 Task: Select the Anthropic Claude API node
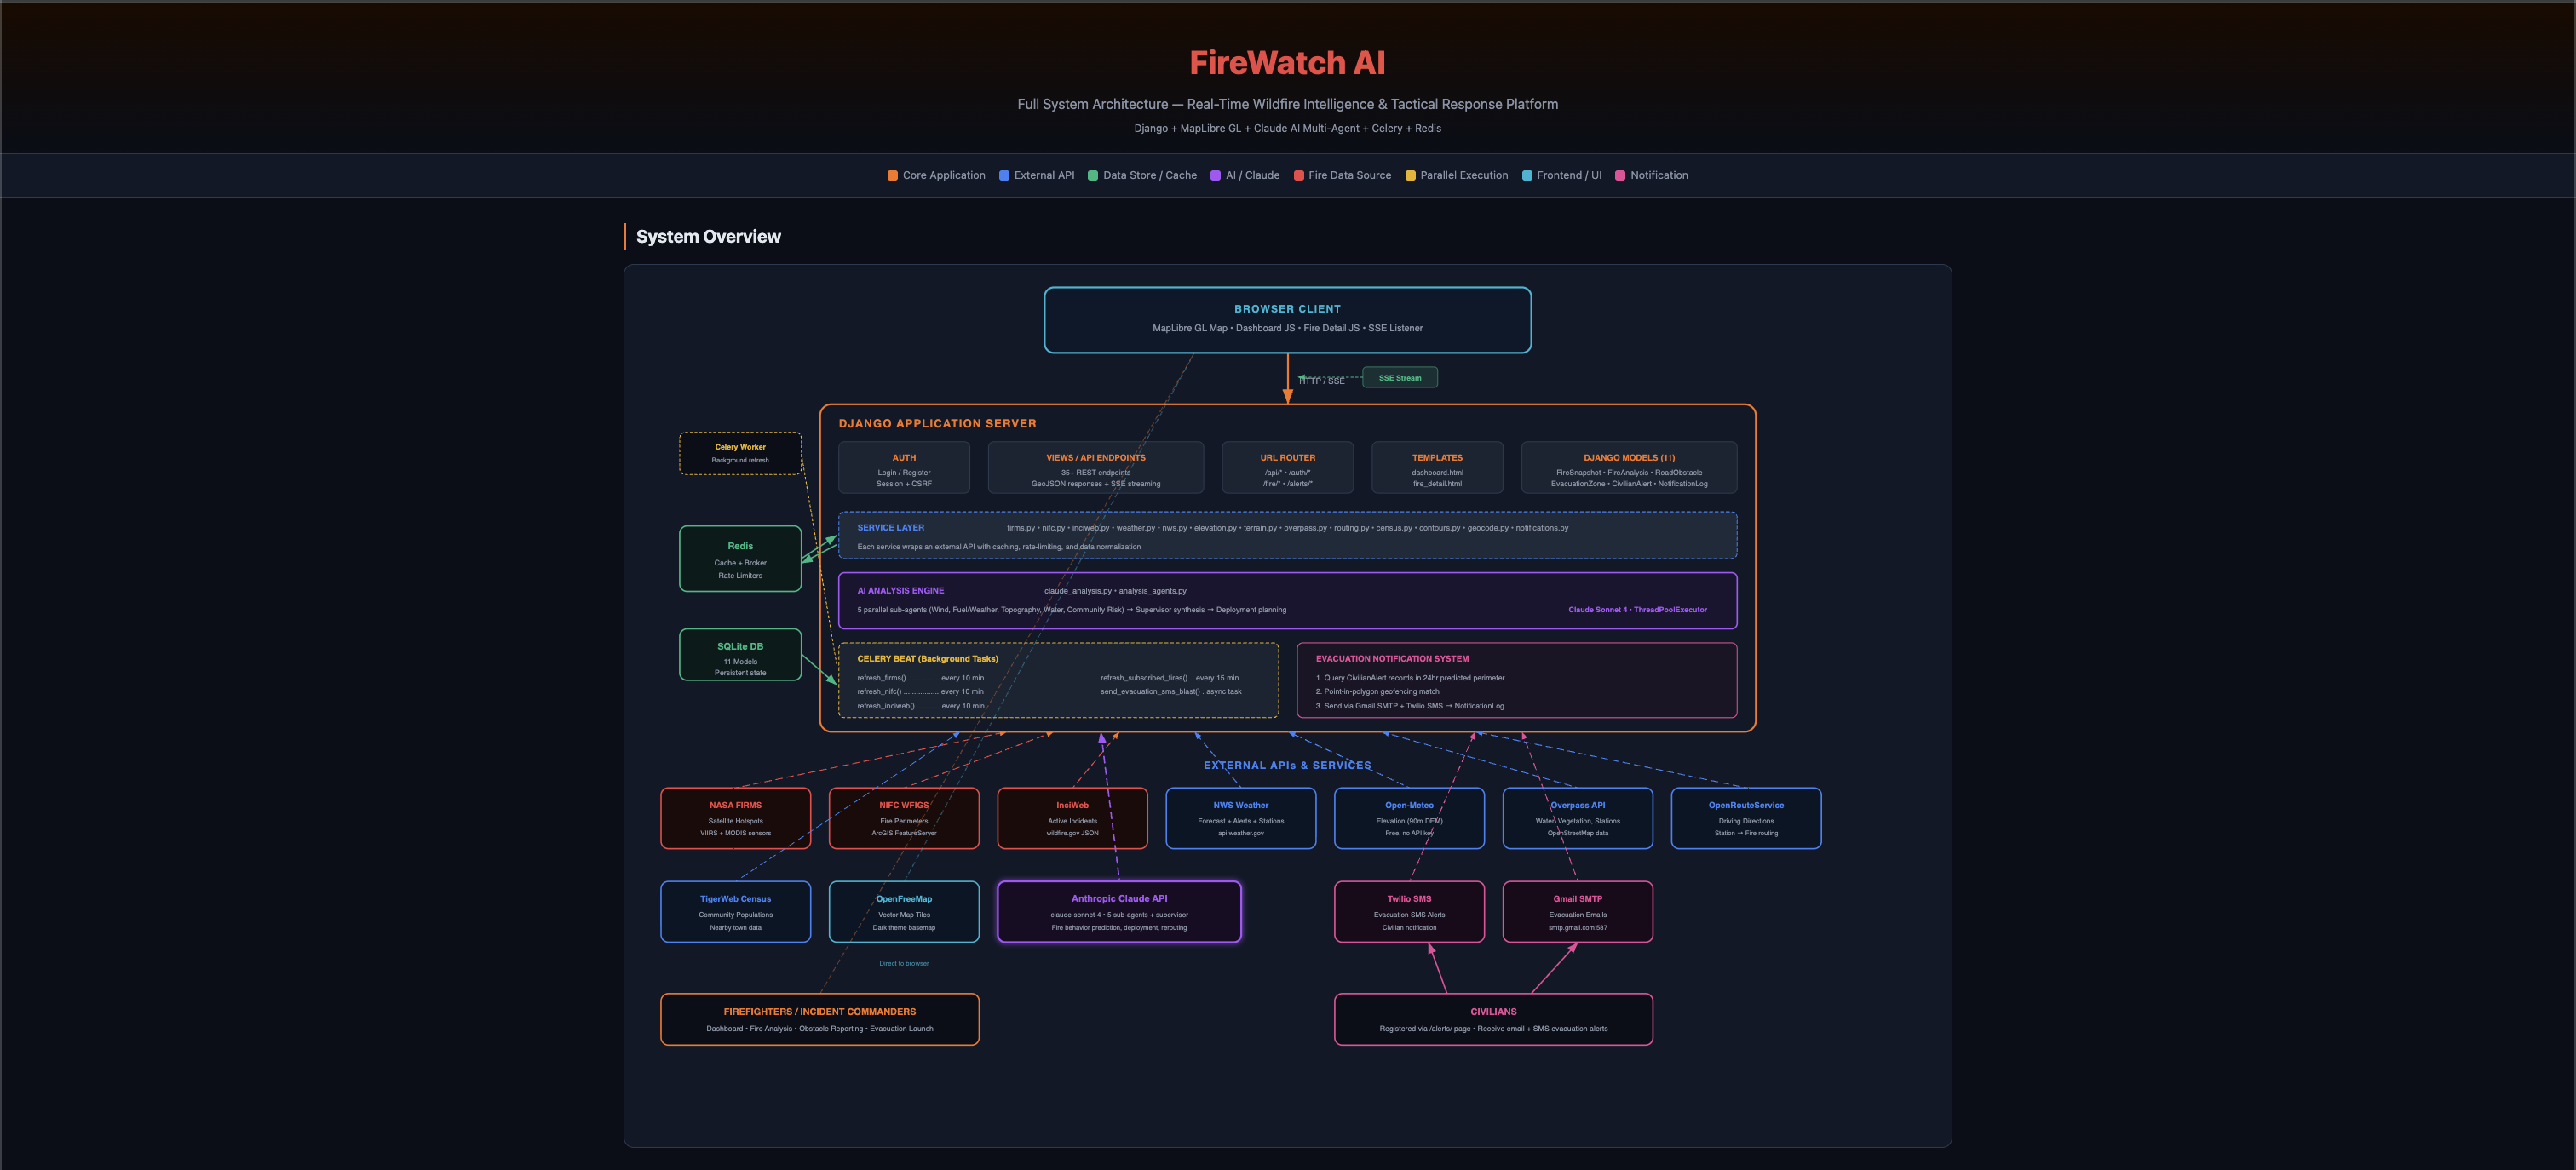pyautogui.click(x=1119, y=911)
